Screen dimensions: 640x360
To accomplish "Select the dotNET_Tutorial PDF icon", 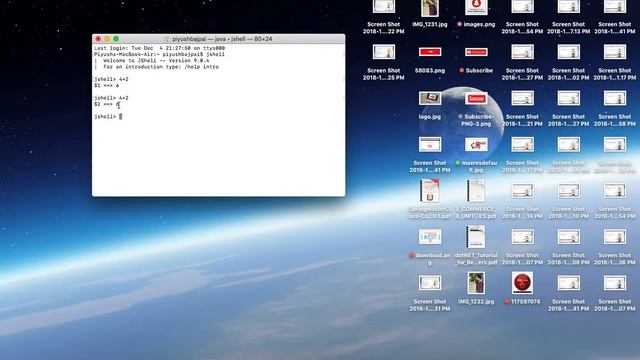I will click(x=476, y=237).
